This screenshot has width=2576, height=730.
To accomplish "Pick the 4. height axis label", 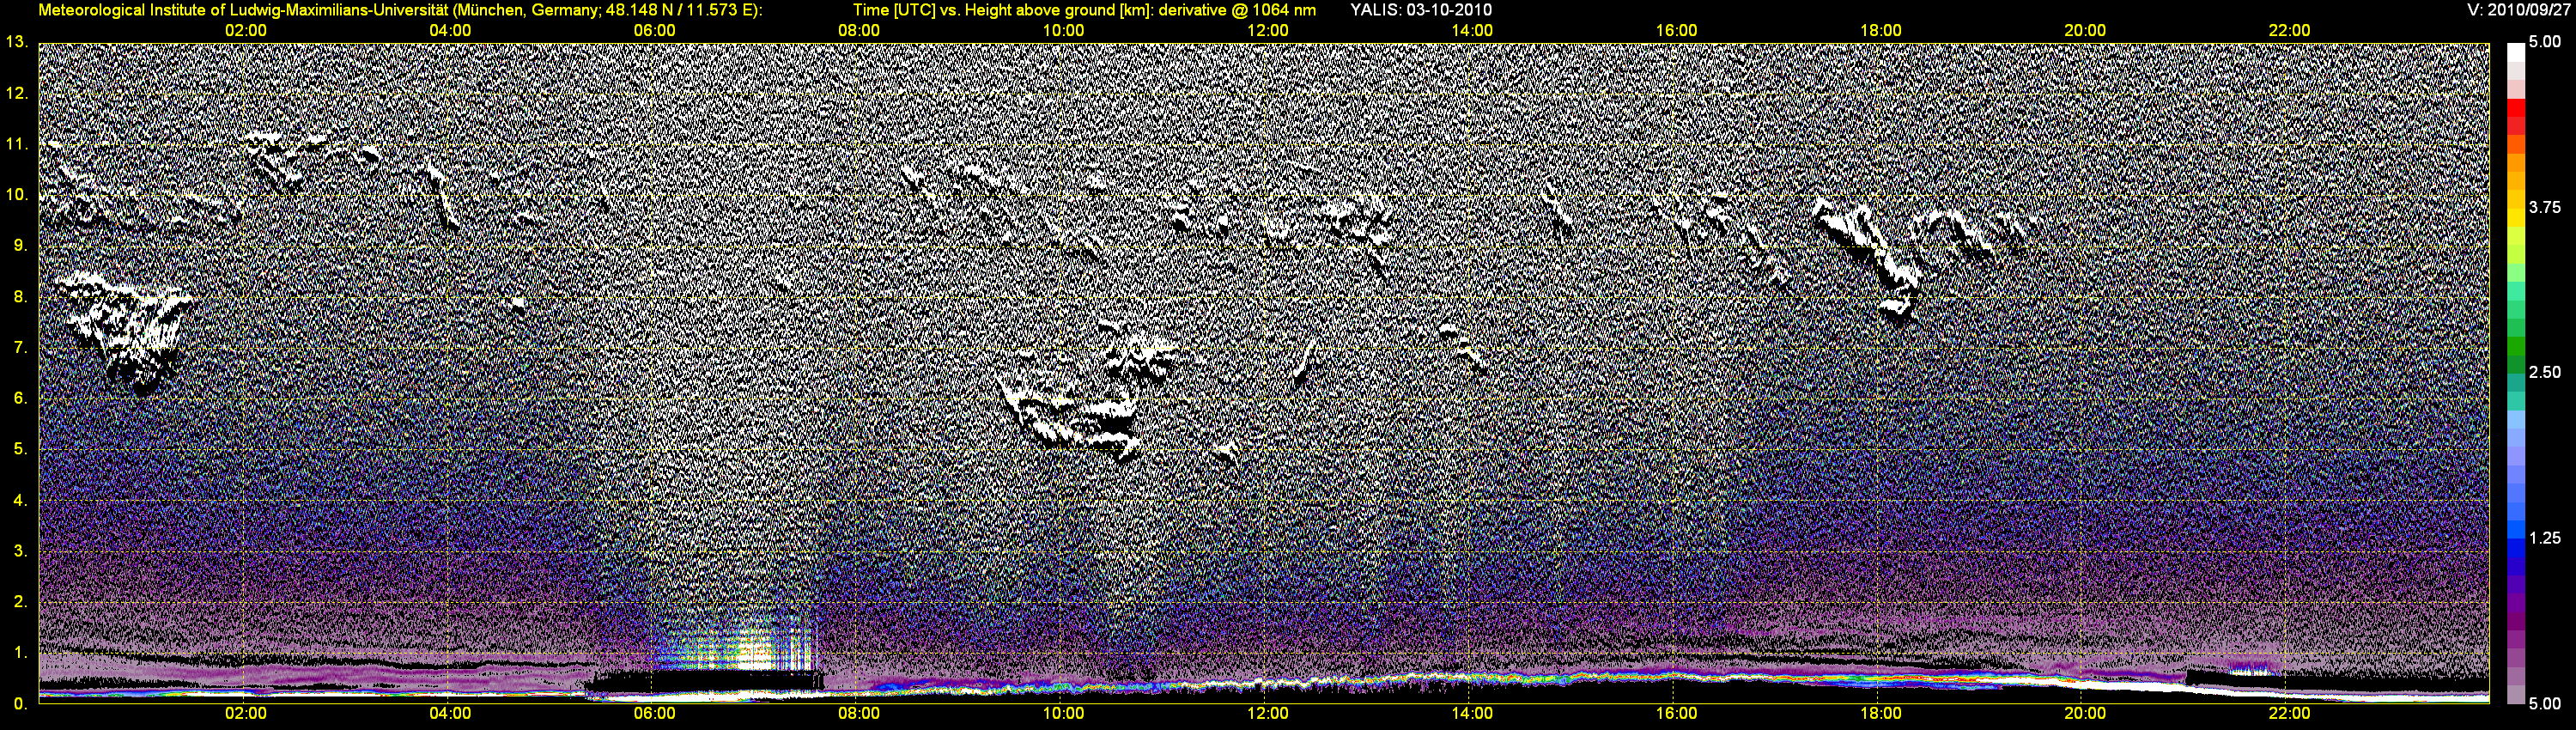I will (x=19, y=500).
